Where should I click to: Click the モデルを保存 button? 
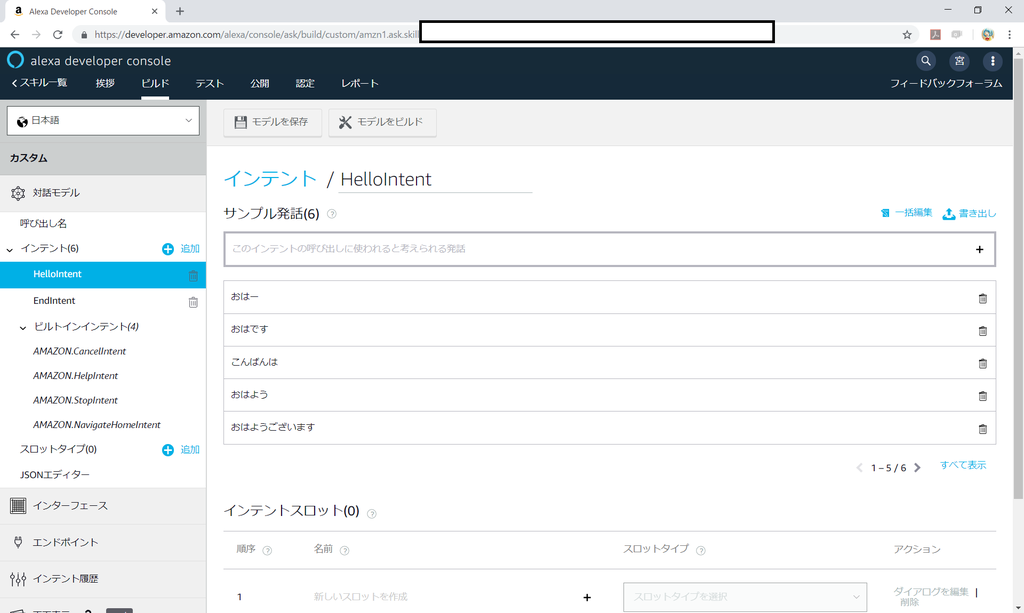pos(272,122)
